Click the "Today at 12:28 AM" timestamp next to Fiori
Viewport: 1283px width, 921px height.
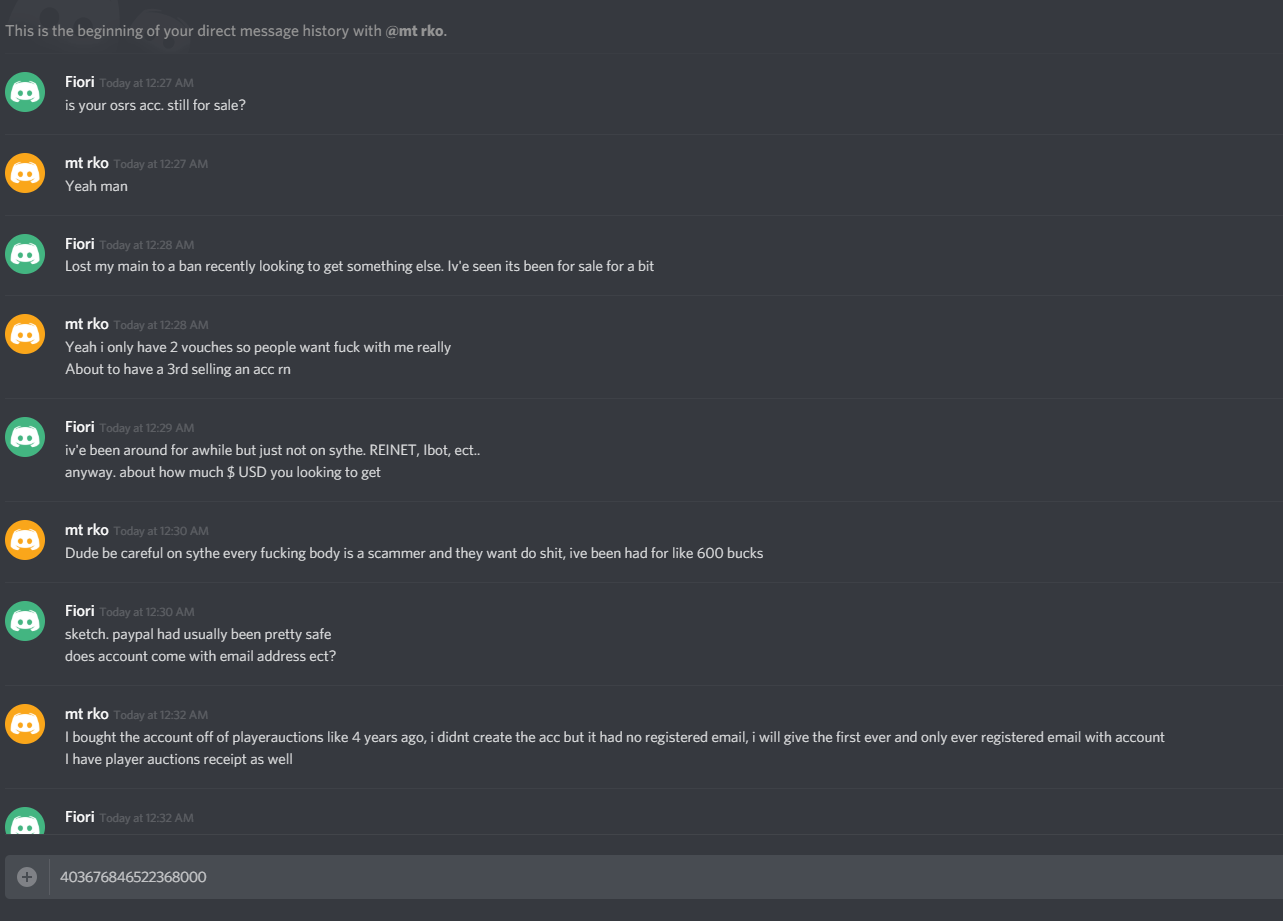(147, 245)
